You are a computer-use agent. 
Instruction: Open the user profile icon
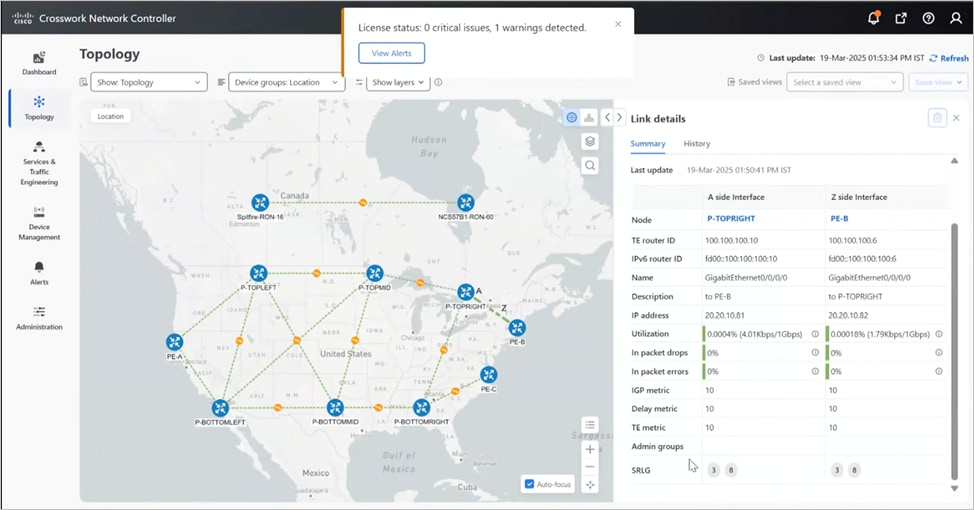coord(956,19)
